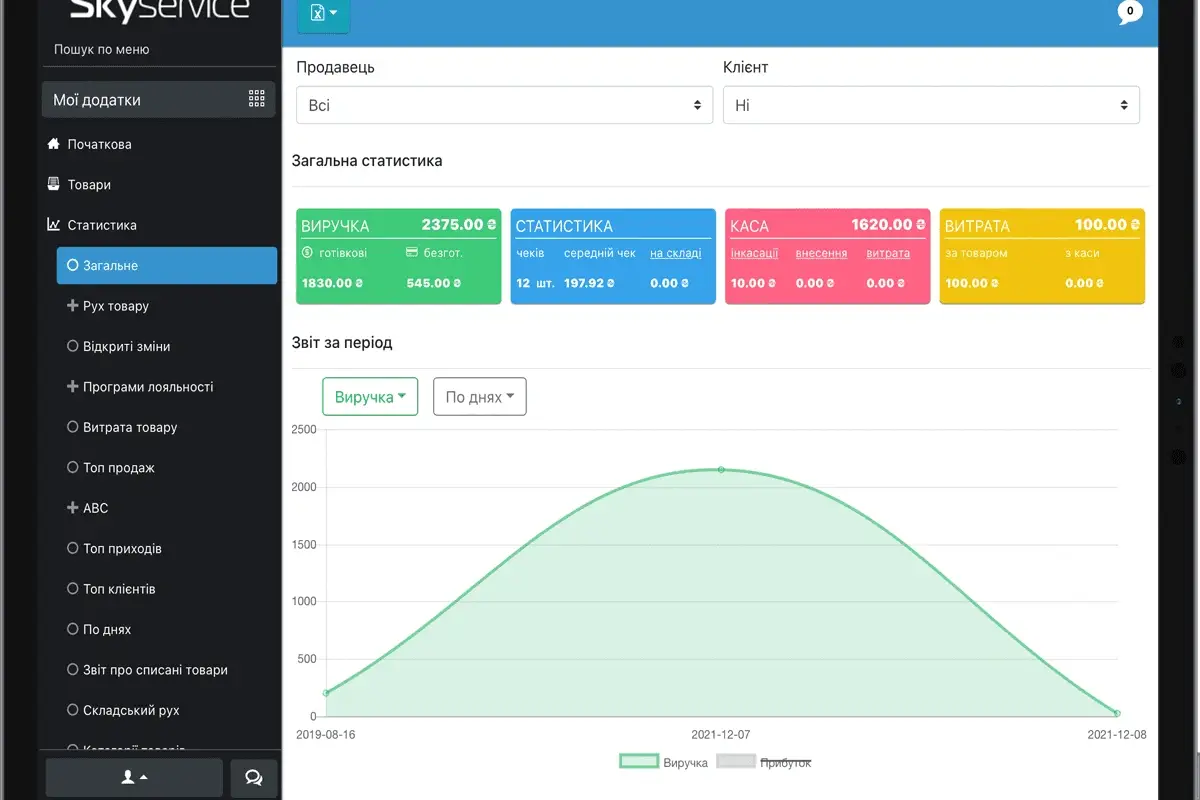Open the chat messages button in sidebar
1200x800 pixels.
pyautogui.click(x=253, y=777)
